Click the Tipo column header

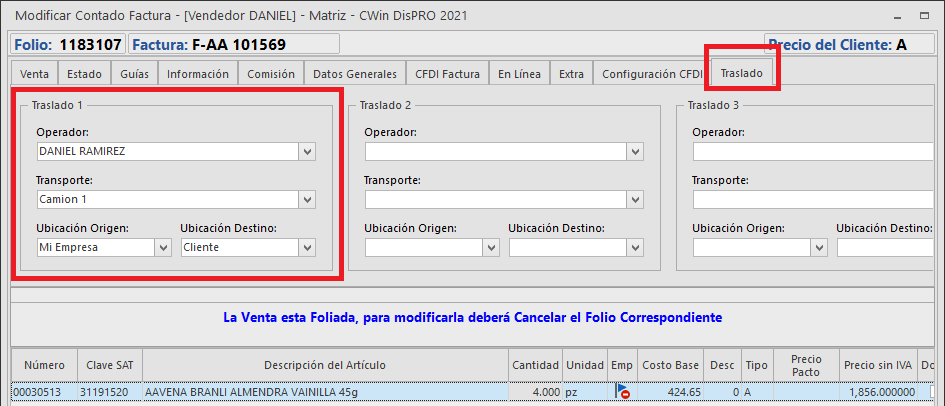(x=757, y=365)
